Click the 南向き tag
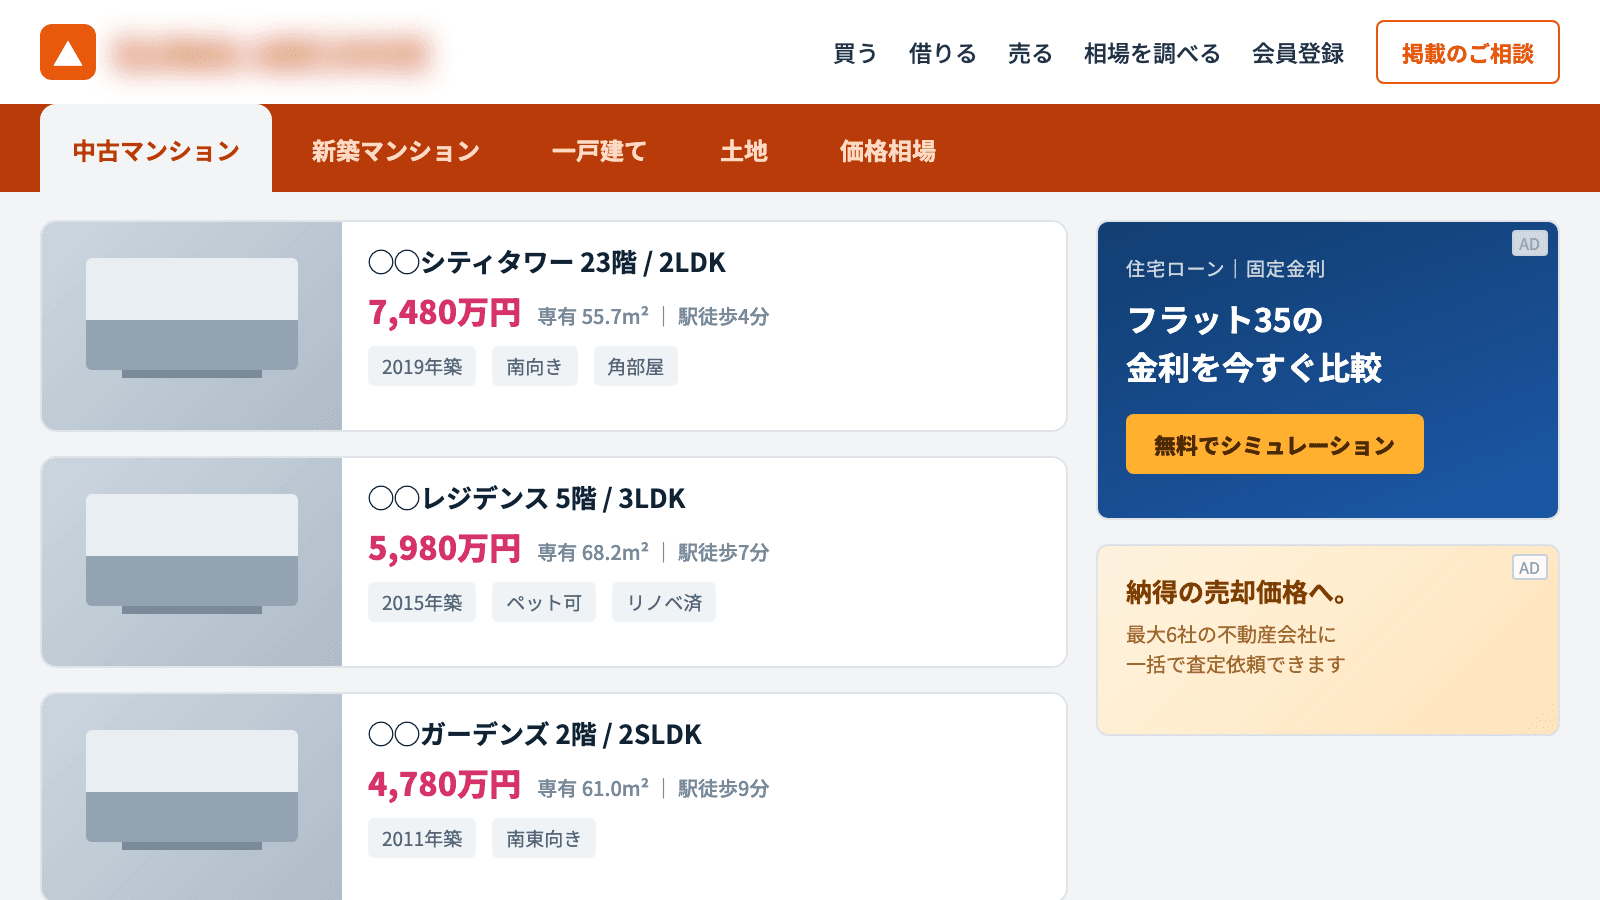 click(535, 366)
